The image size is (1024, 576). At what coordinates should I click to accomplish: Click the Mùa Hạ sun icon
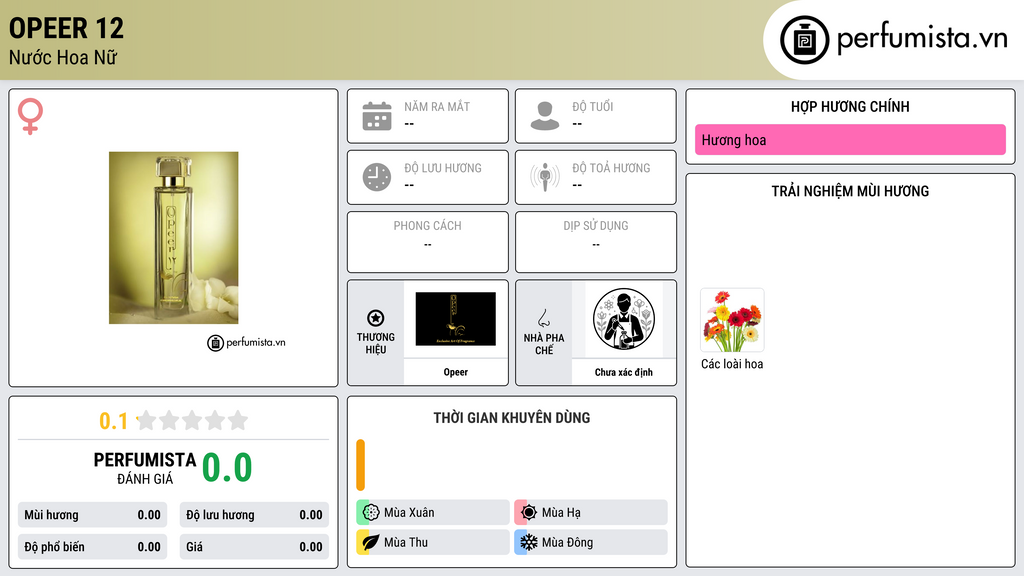pos(529,512)
